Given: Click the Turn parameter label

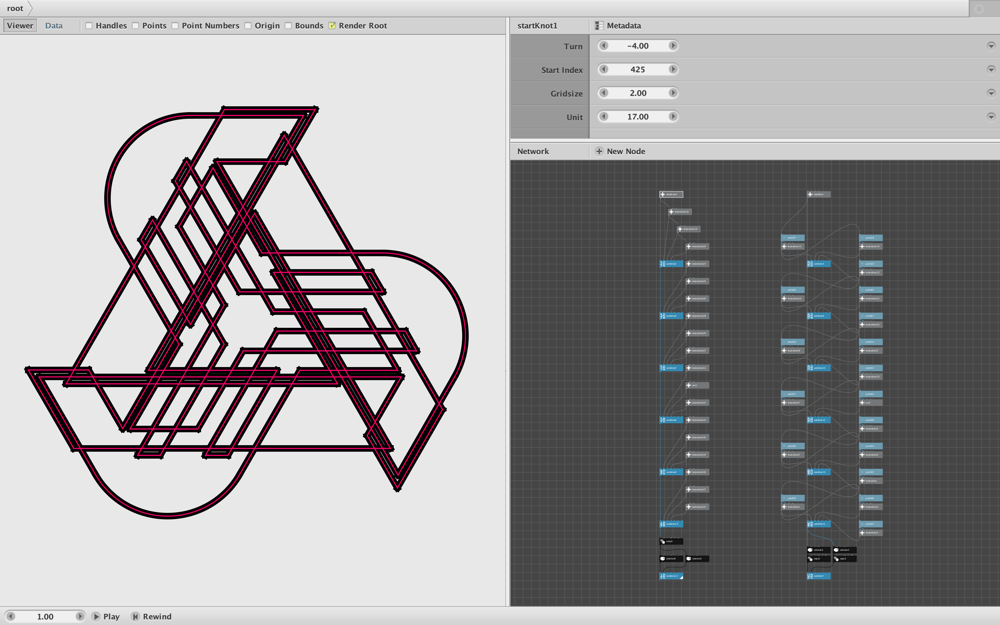Looking at the screenshot, I should [x=573, y=47].
